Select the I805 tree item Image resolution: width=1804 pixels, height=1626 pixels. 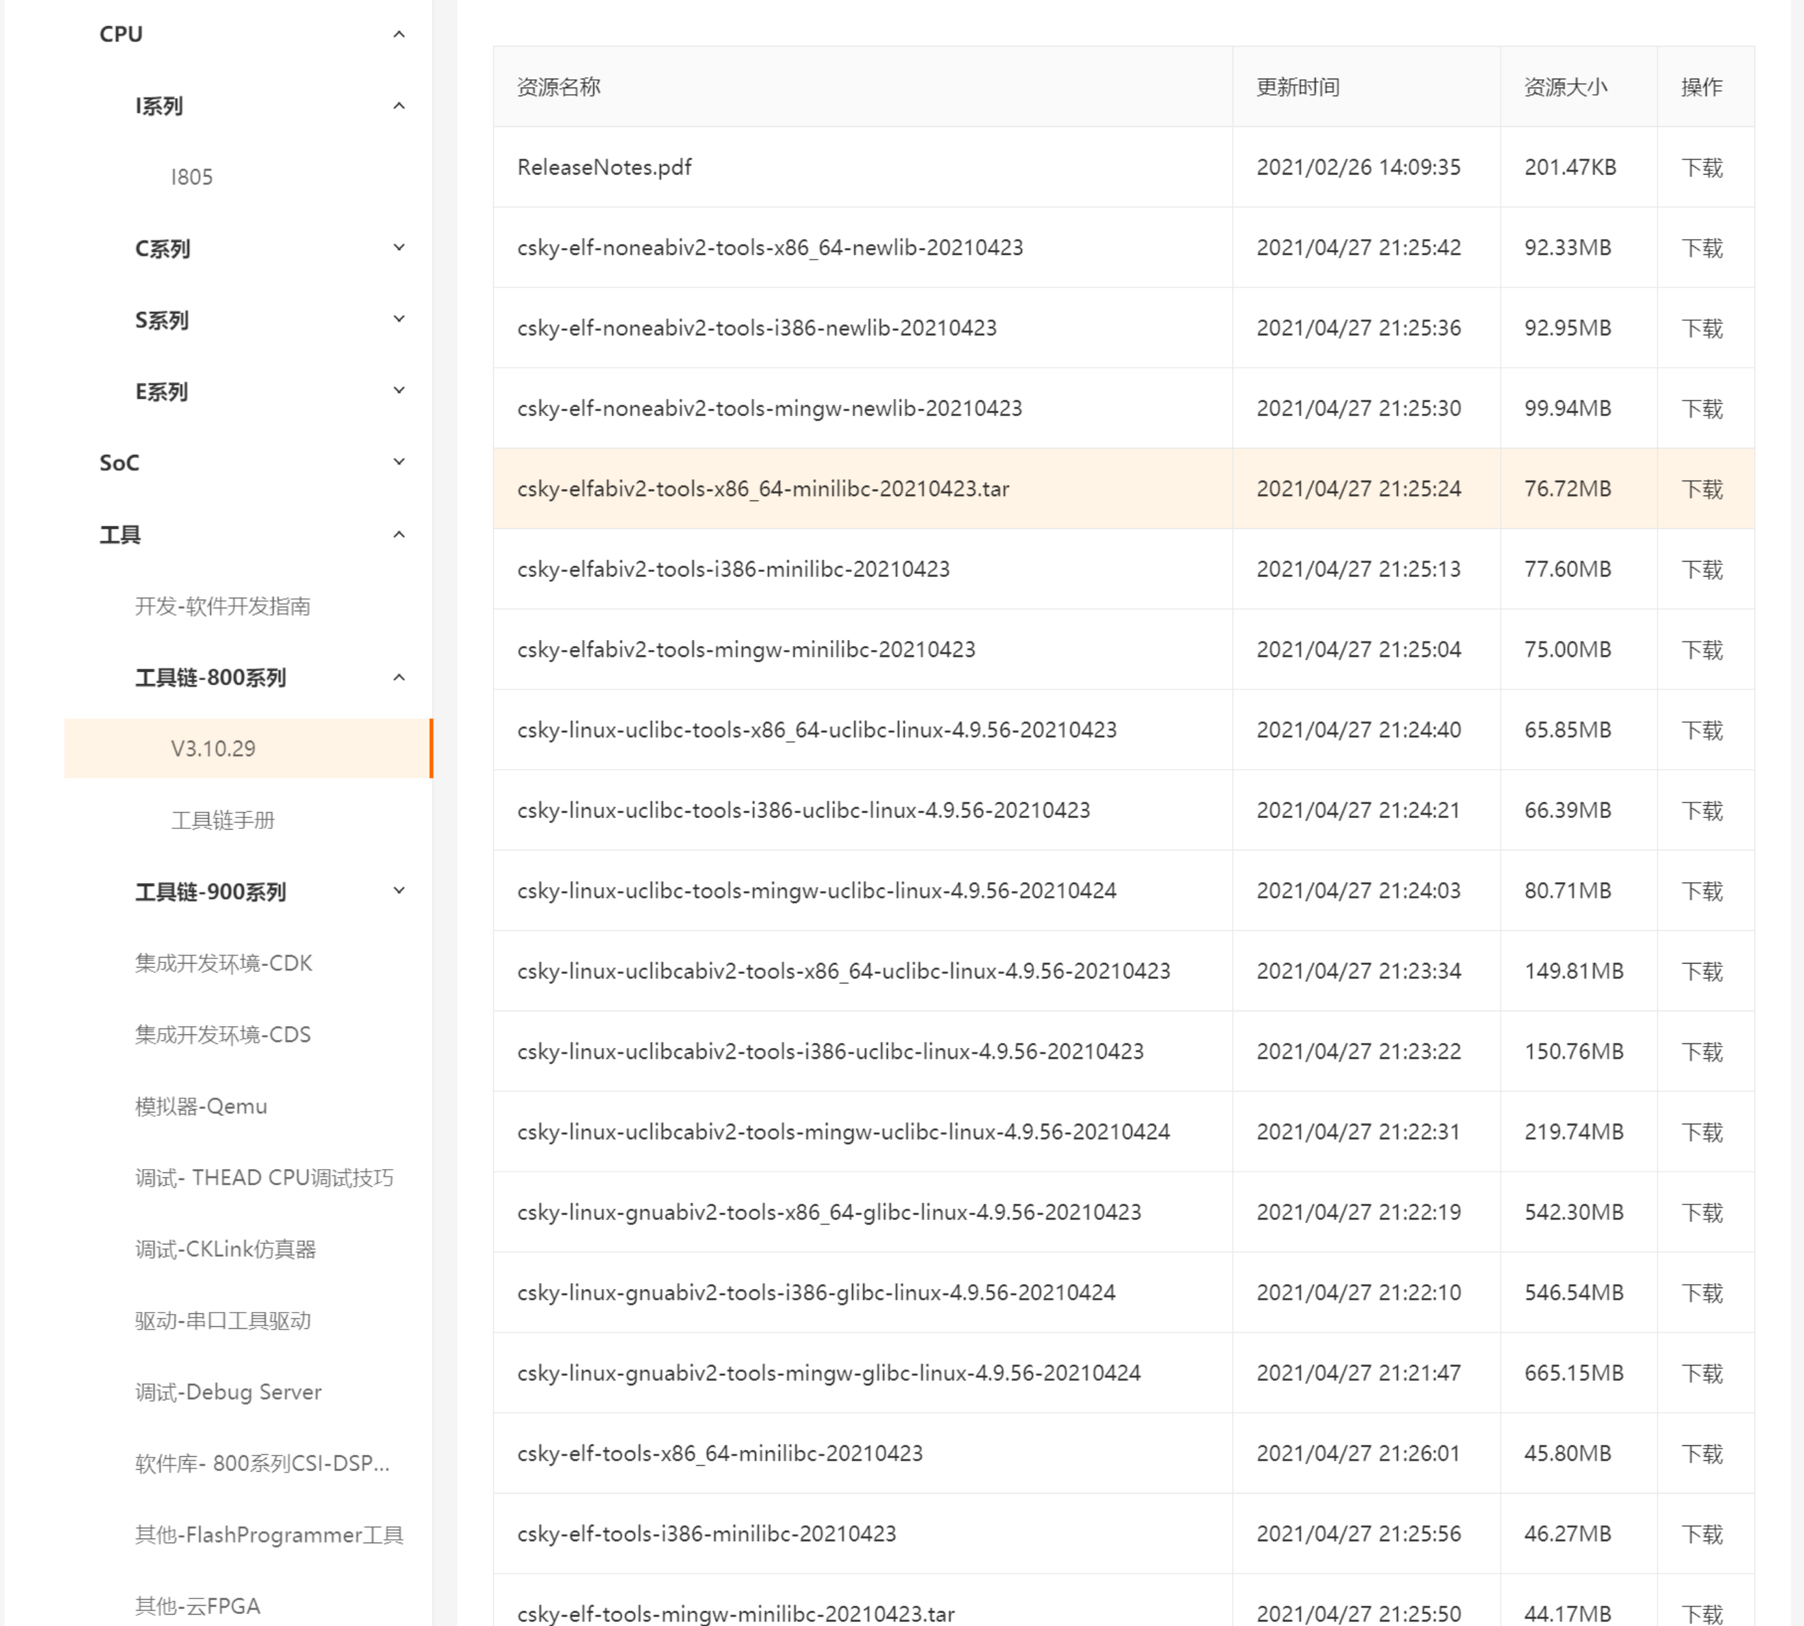[x=192, y=177]
